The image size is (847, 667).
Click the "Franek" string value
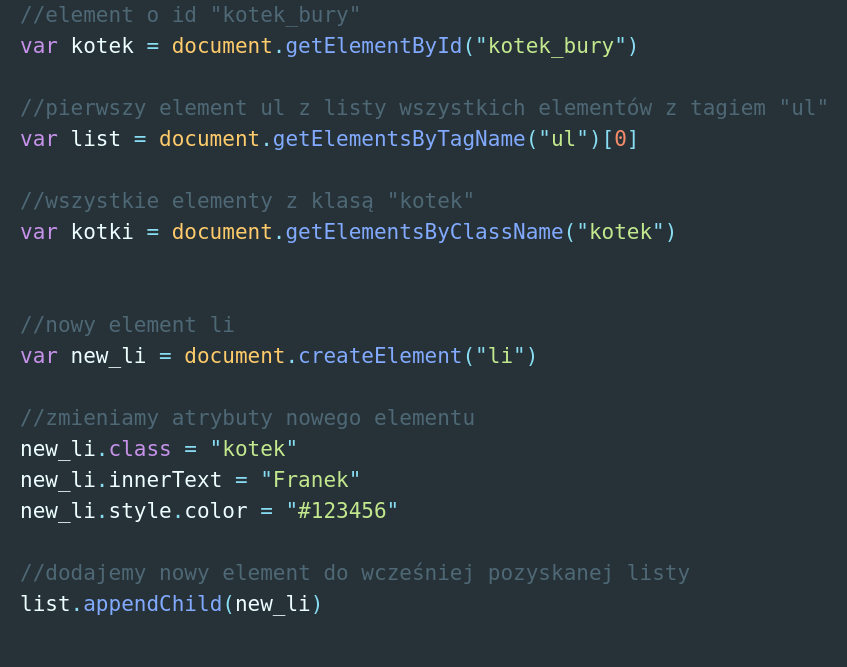311,480
